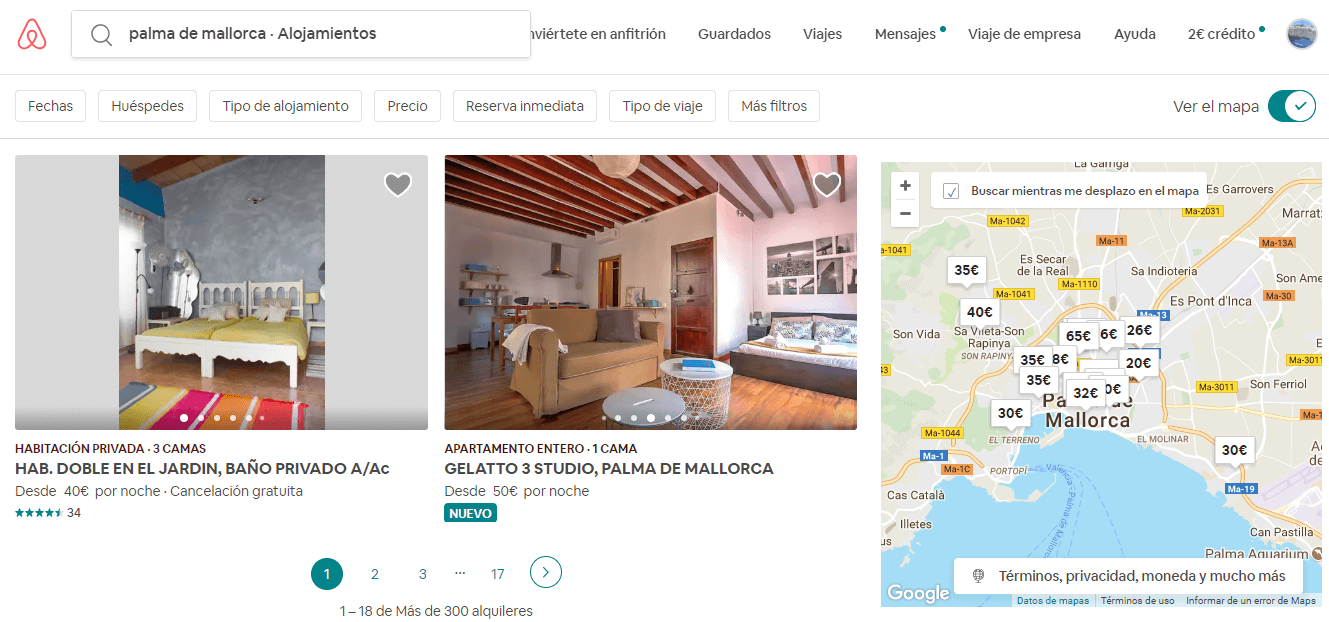The image size is (1329, 622).
Task: Uncheck Buscar mientras me desplazo checkbox
Action: (x=951, y=191)
